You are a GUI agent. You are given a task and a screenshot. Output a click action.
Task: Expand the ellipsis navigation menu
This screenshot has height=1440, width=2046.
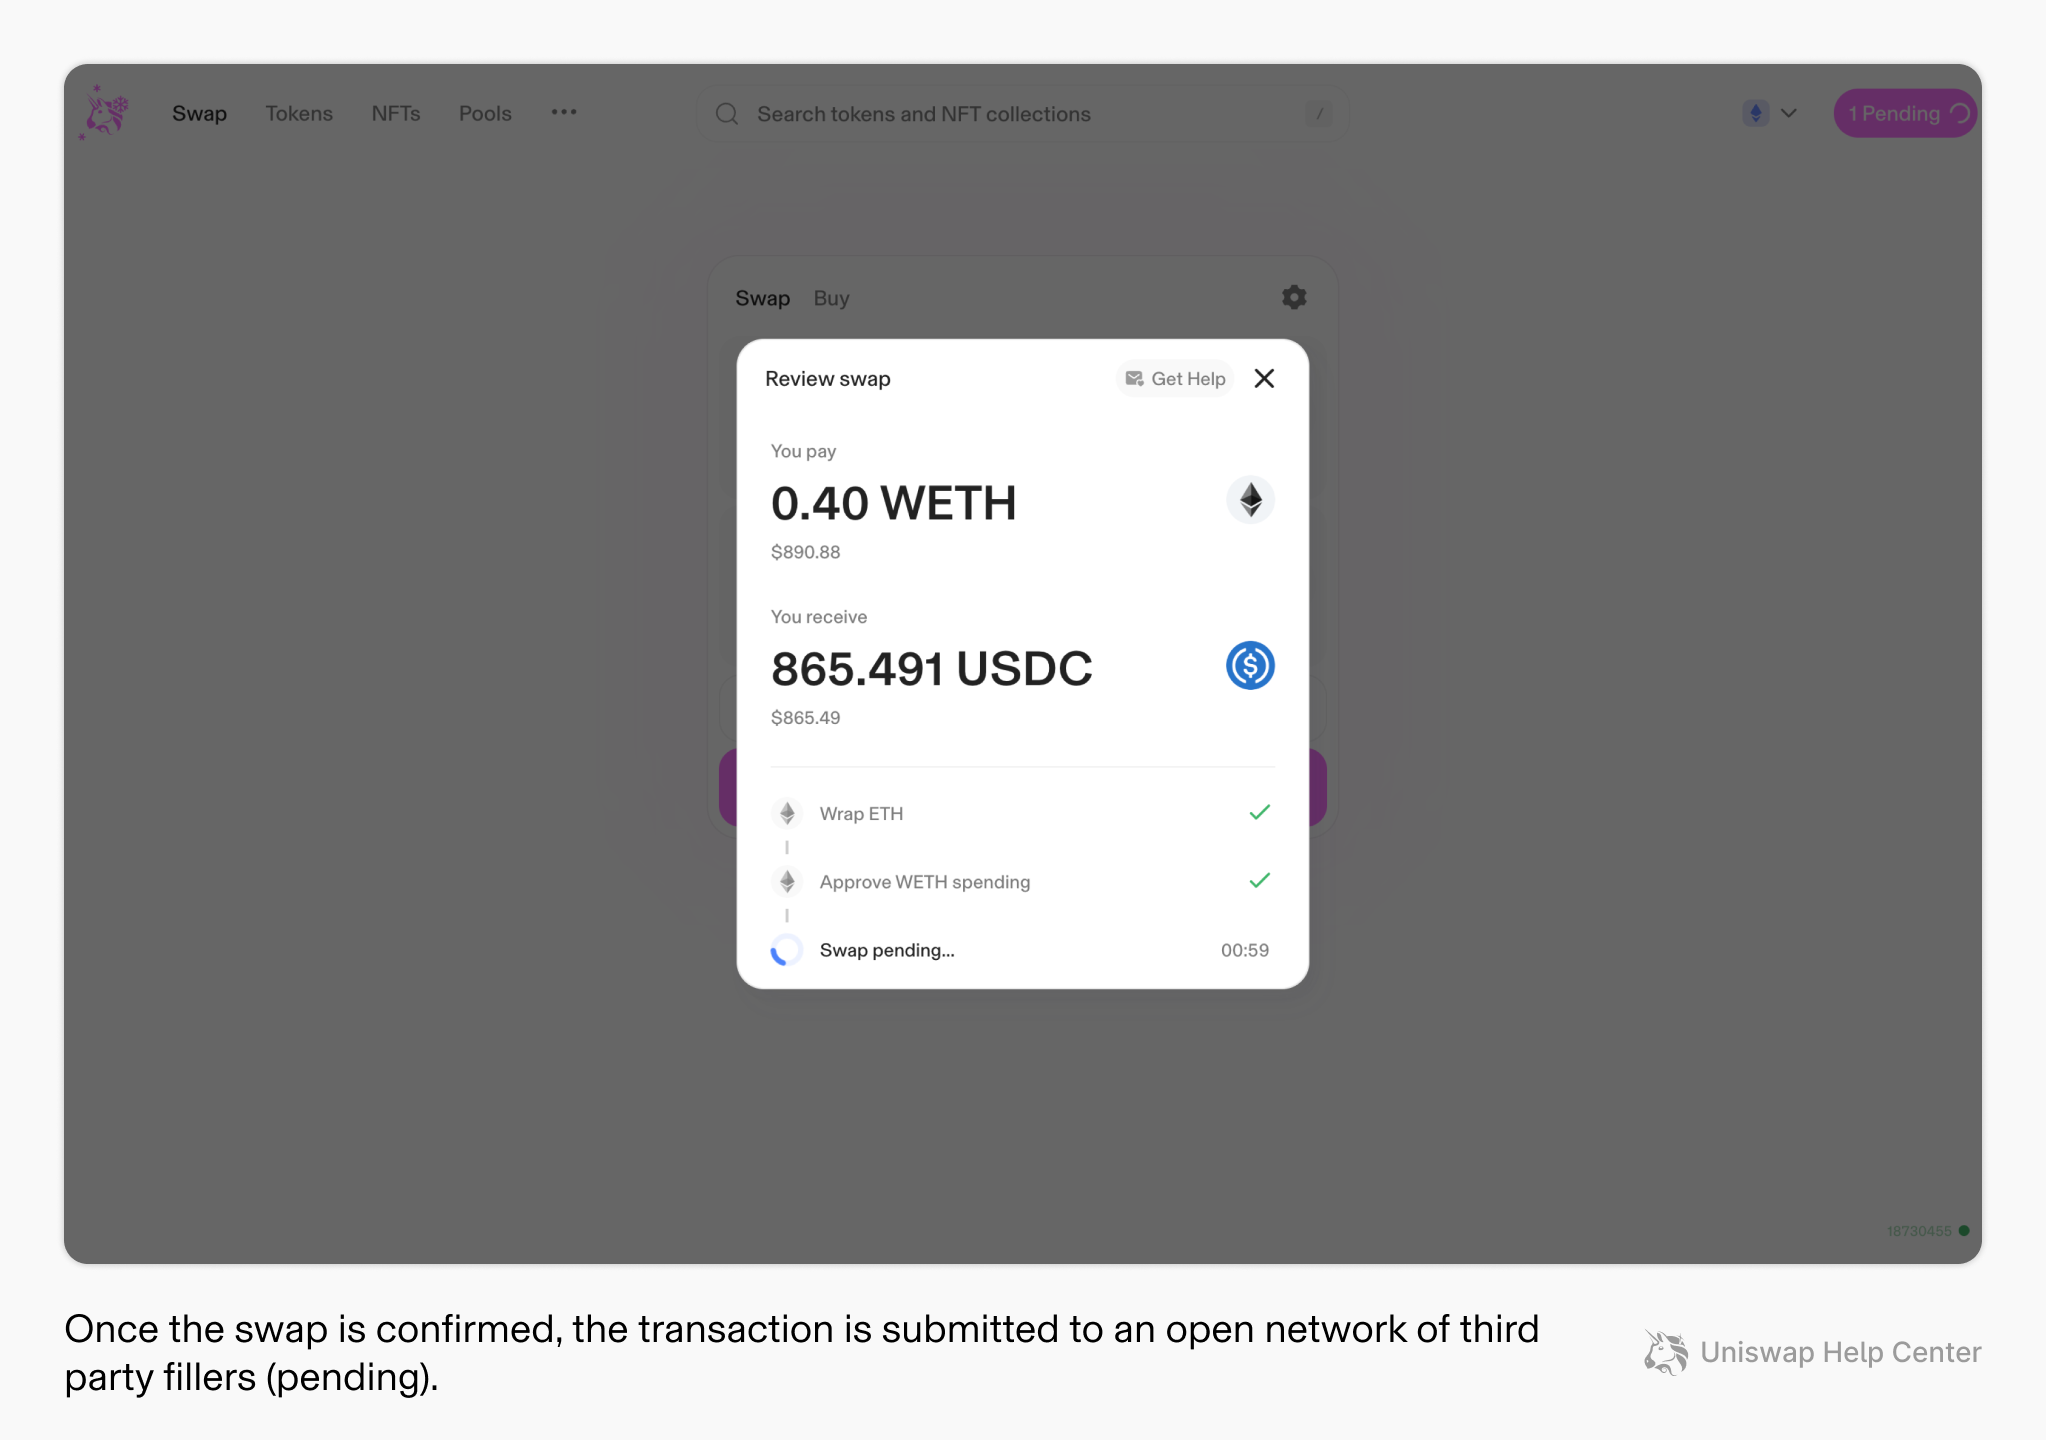tap(564, 113)
